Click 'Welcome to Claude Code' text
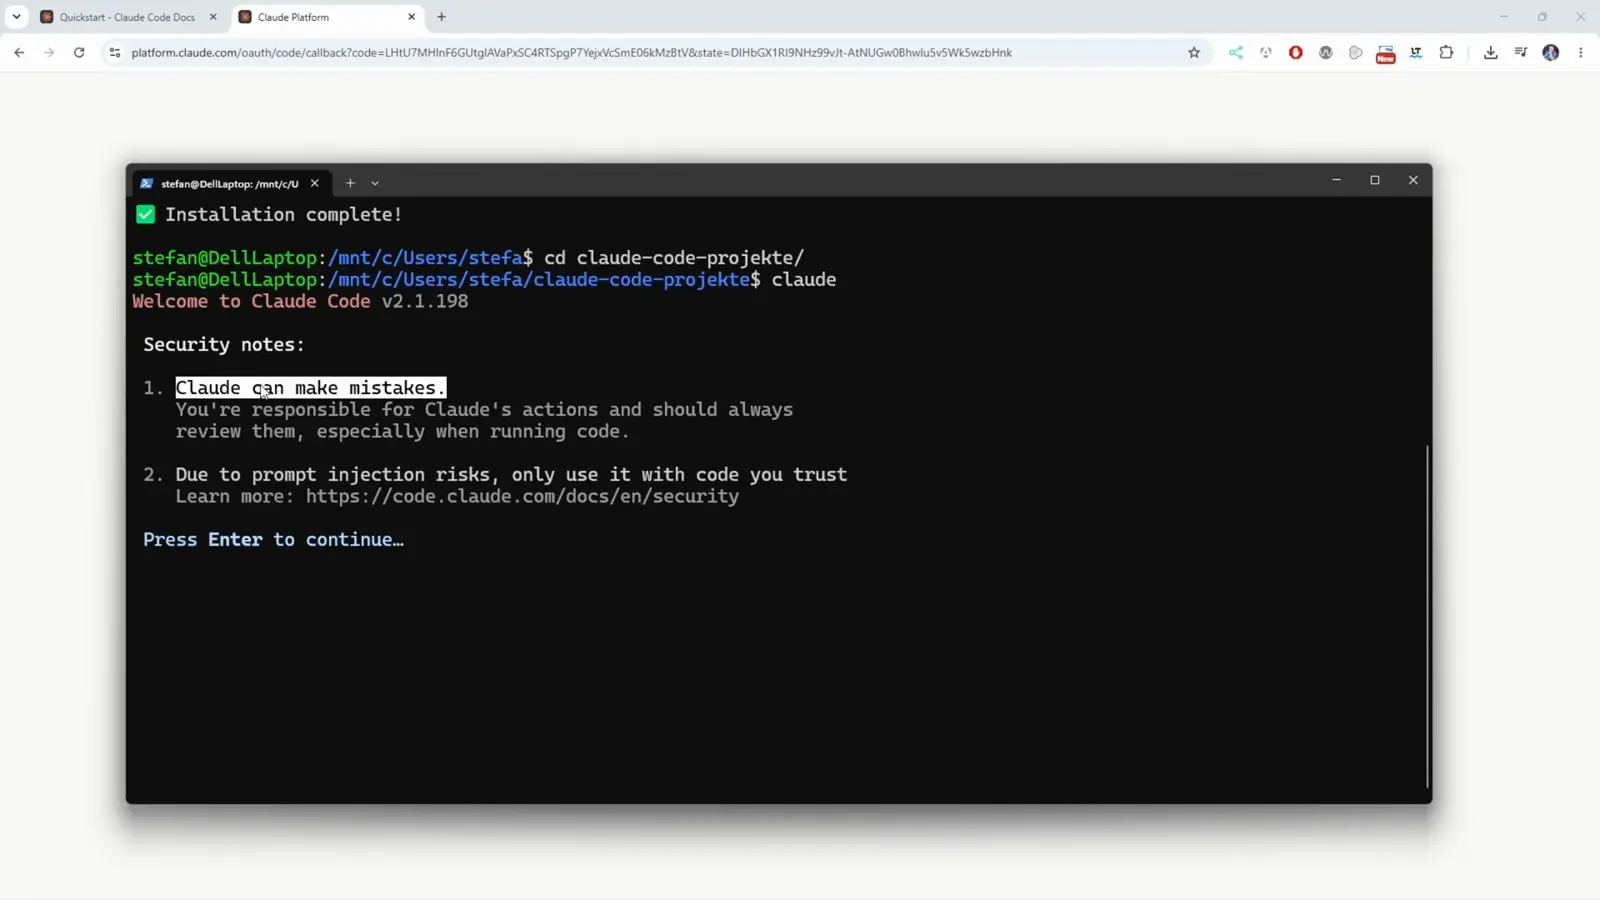This screenshot has height=900, width=1600. click(x=252, y=301)
